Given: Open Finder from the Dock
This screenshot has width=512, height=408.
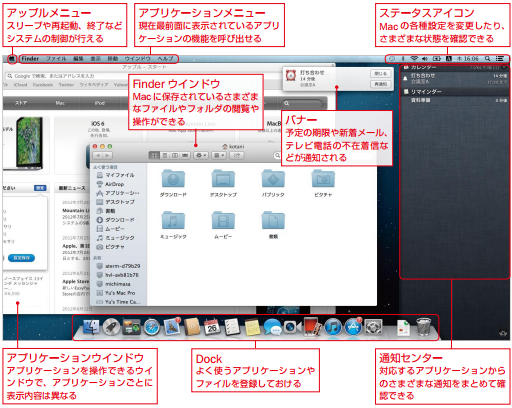Looking at the screenshot, I should [x=91, y=327].
